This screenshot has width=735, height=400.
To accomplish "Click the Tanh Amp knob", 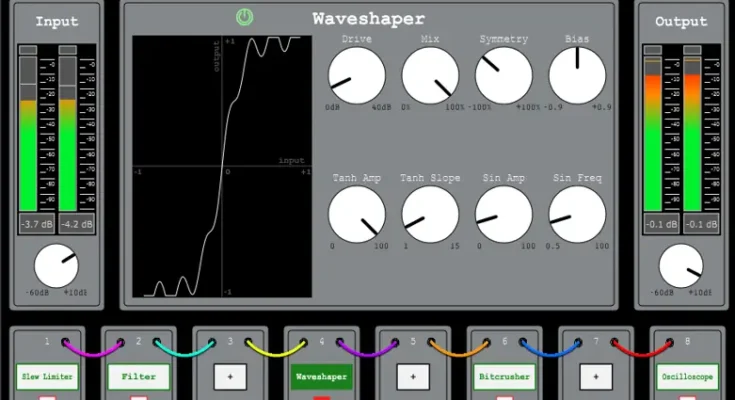I will pyautogui.click(x=356, y=213).
